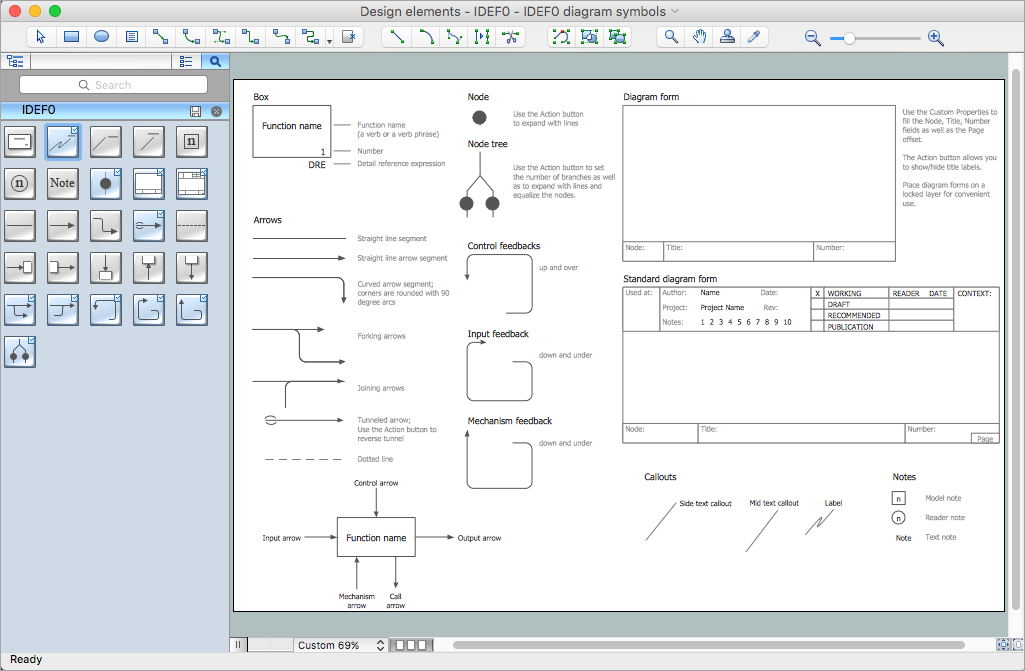Image resolution: width=1025 pixels, height=671 pixels.
Task: Pick the text Note shape
Action: pos(63,184)
